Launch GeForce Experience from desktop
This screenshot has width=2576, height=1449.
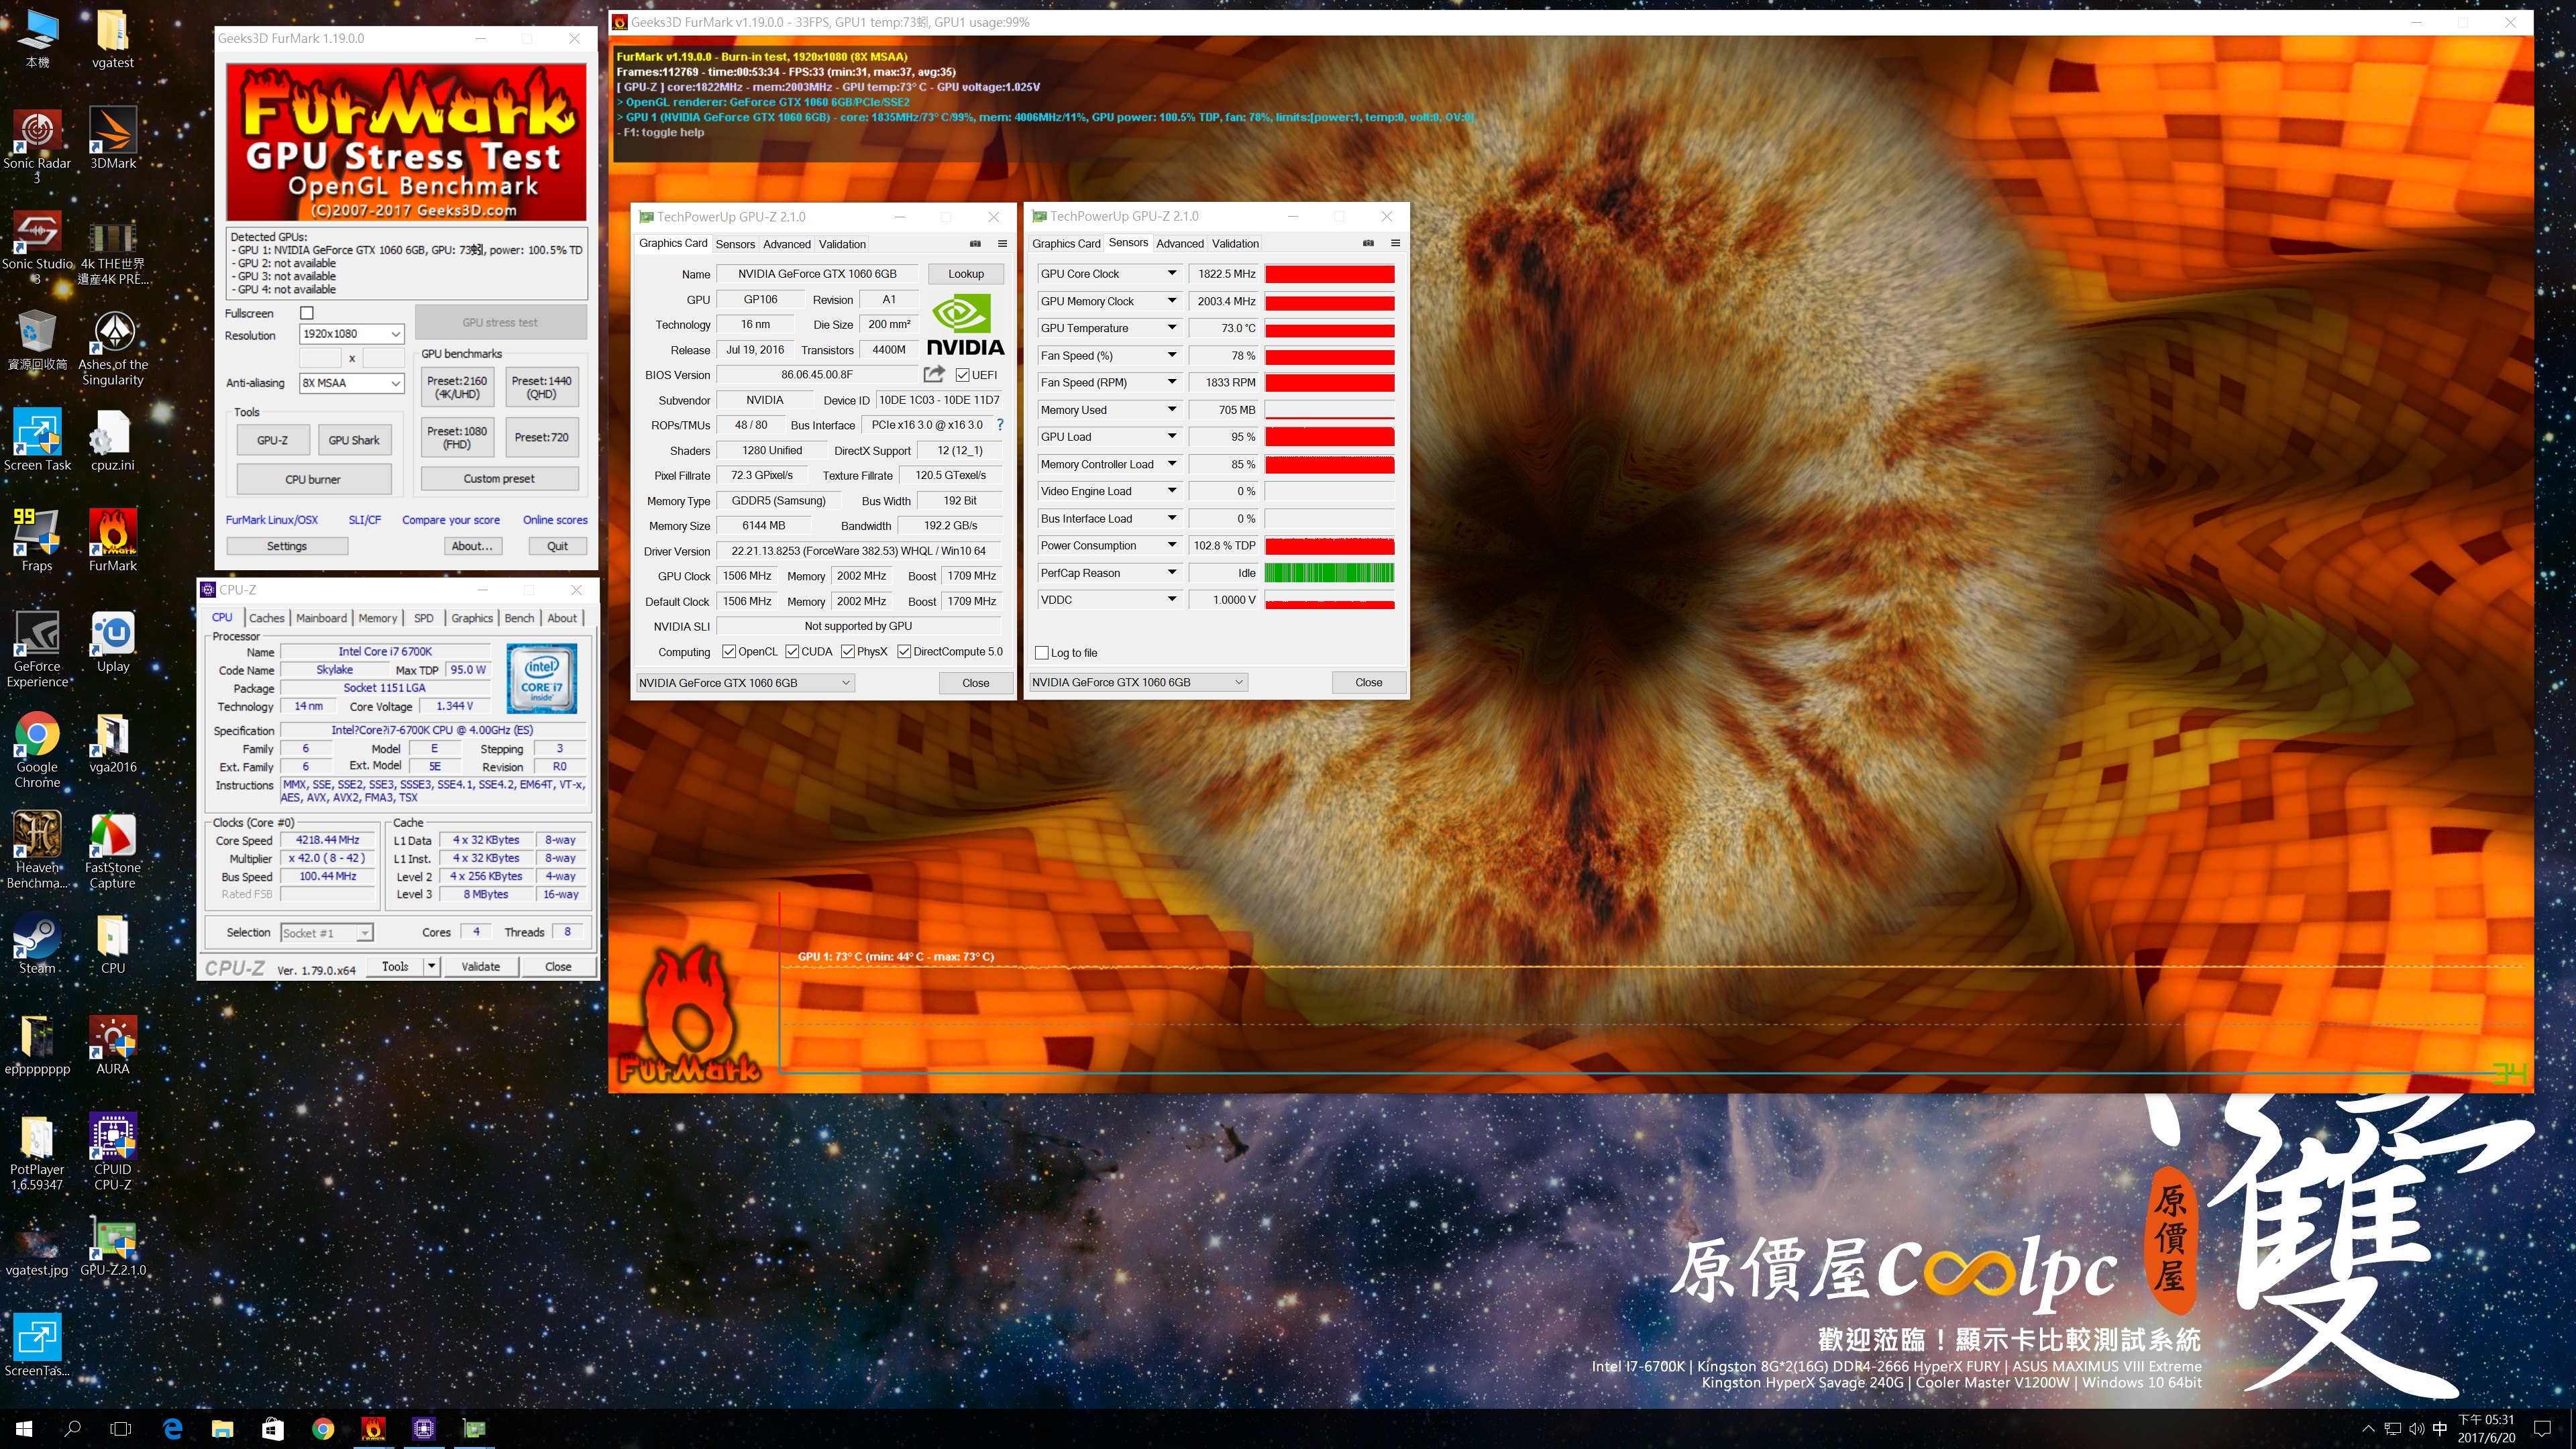coord(37,650)
